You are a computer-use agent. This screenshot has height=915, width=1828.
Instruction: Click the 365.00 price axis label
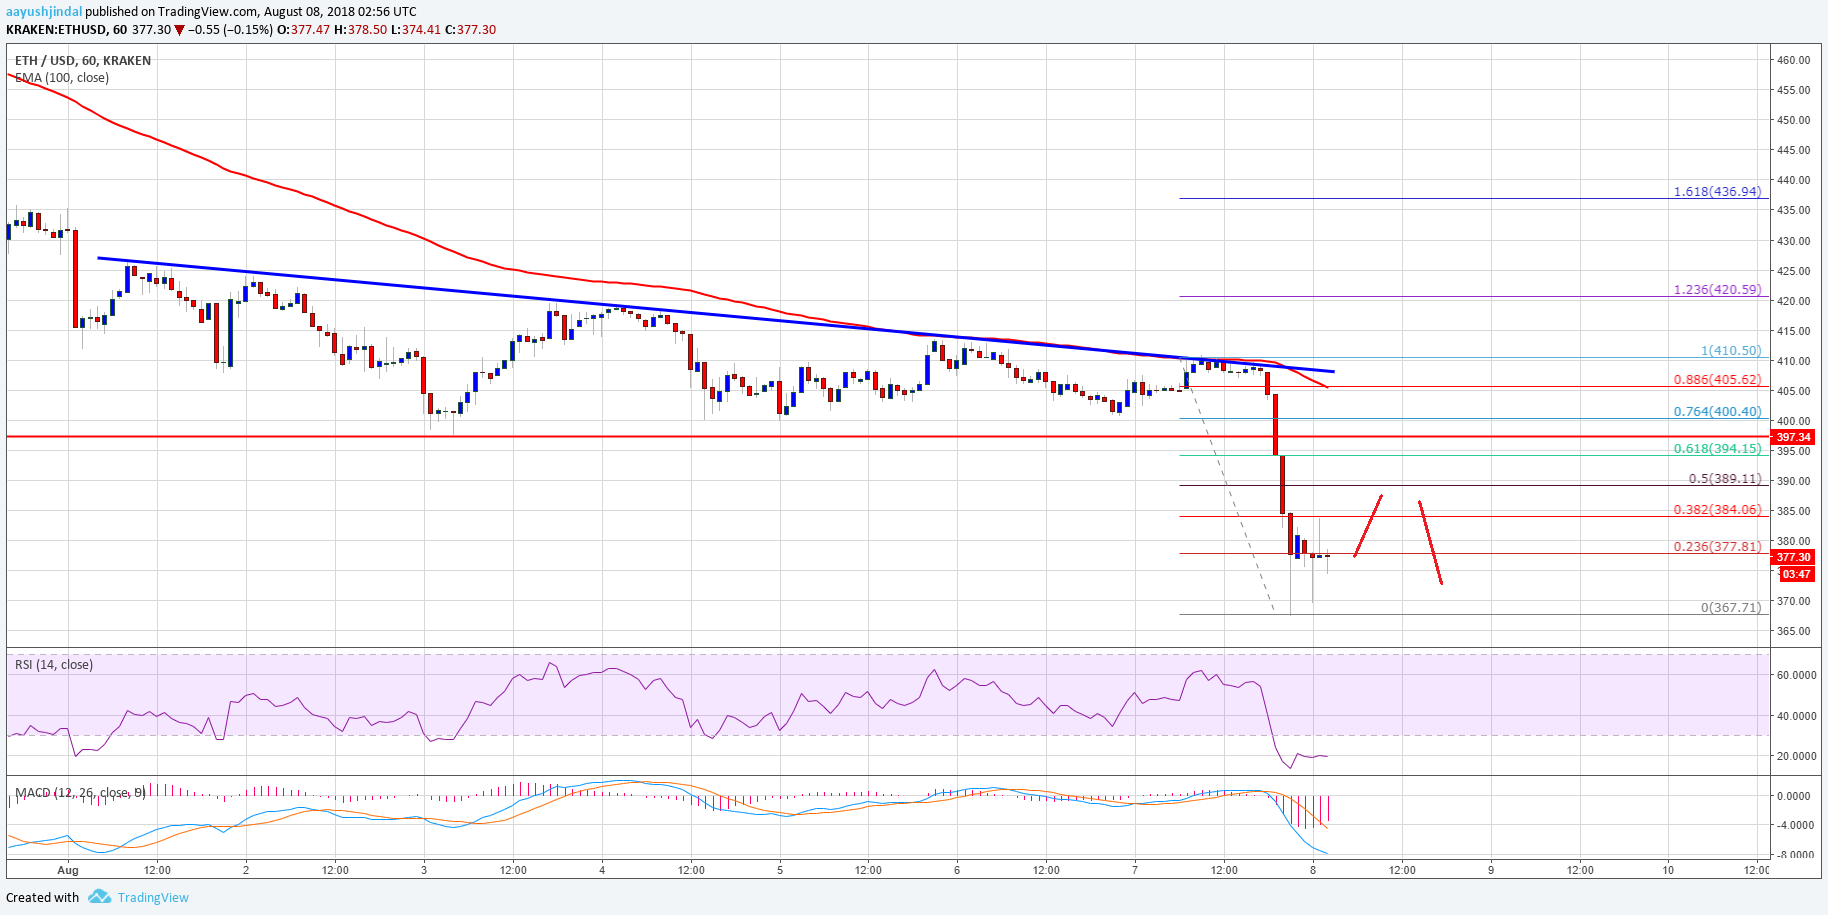tap(1793, 631)
